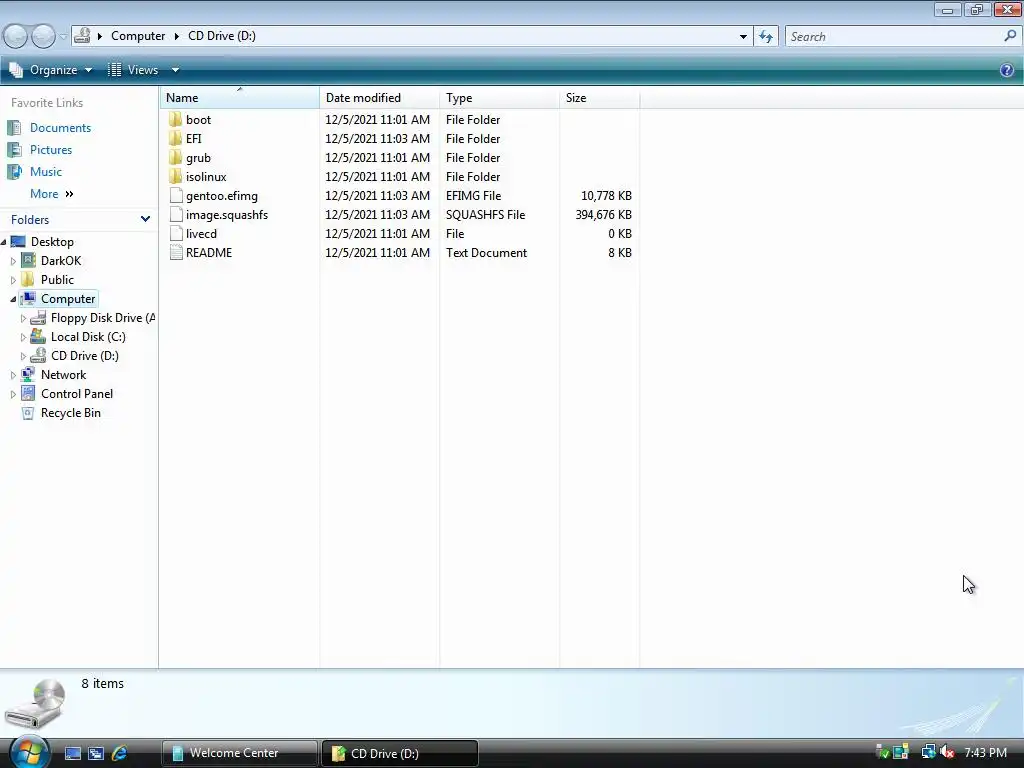Select Network in folder tree
1024x768 pixels.
pyautogui.click(x=63, y=375)
